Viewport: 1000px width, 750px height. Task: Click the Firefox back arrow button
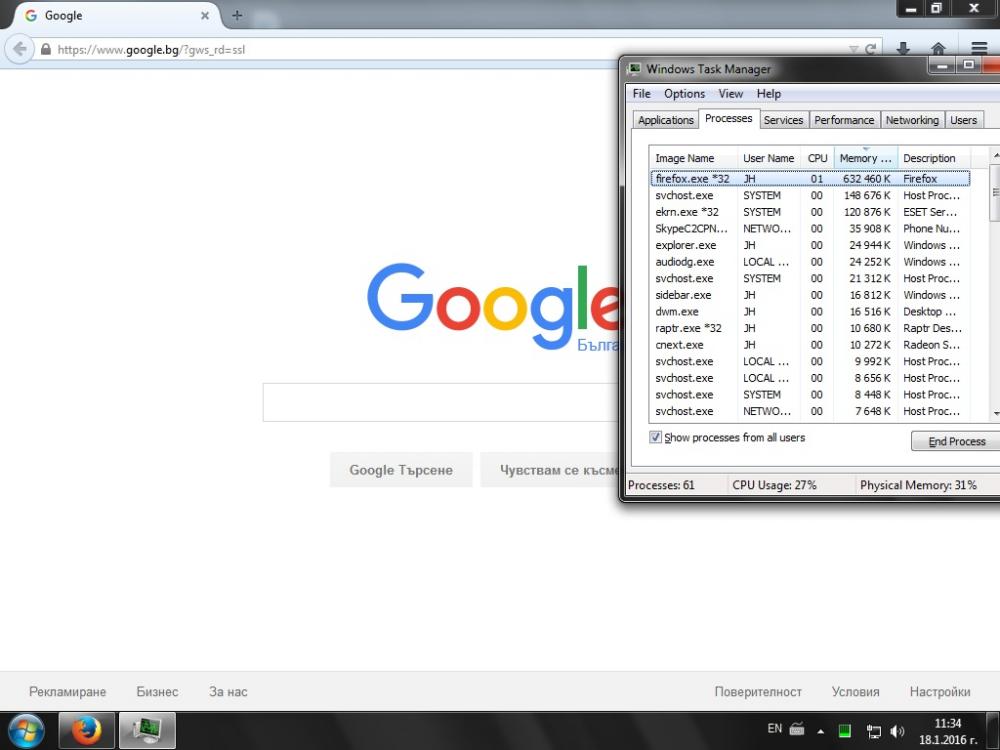[20, 49]
